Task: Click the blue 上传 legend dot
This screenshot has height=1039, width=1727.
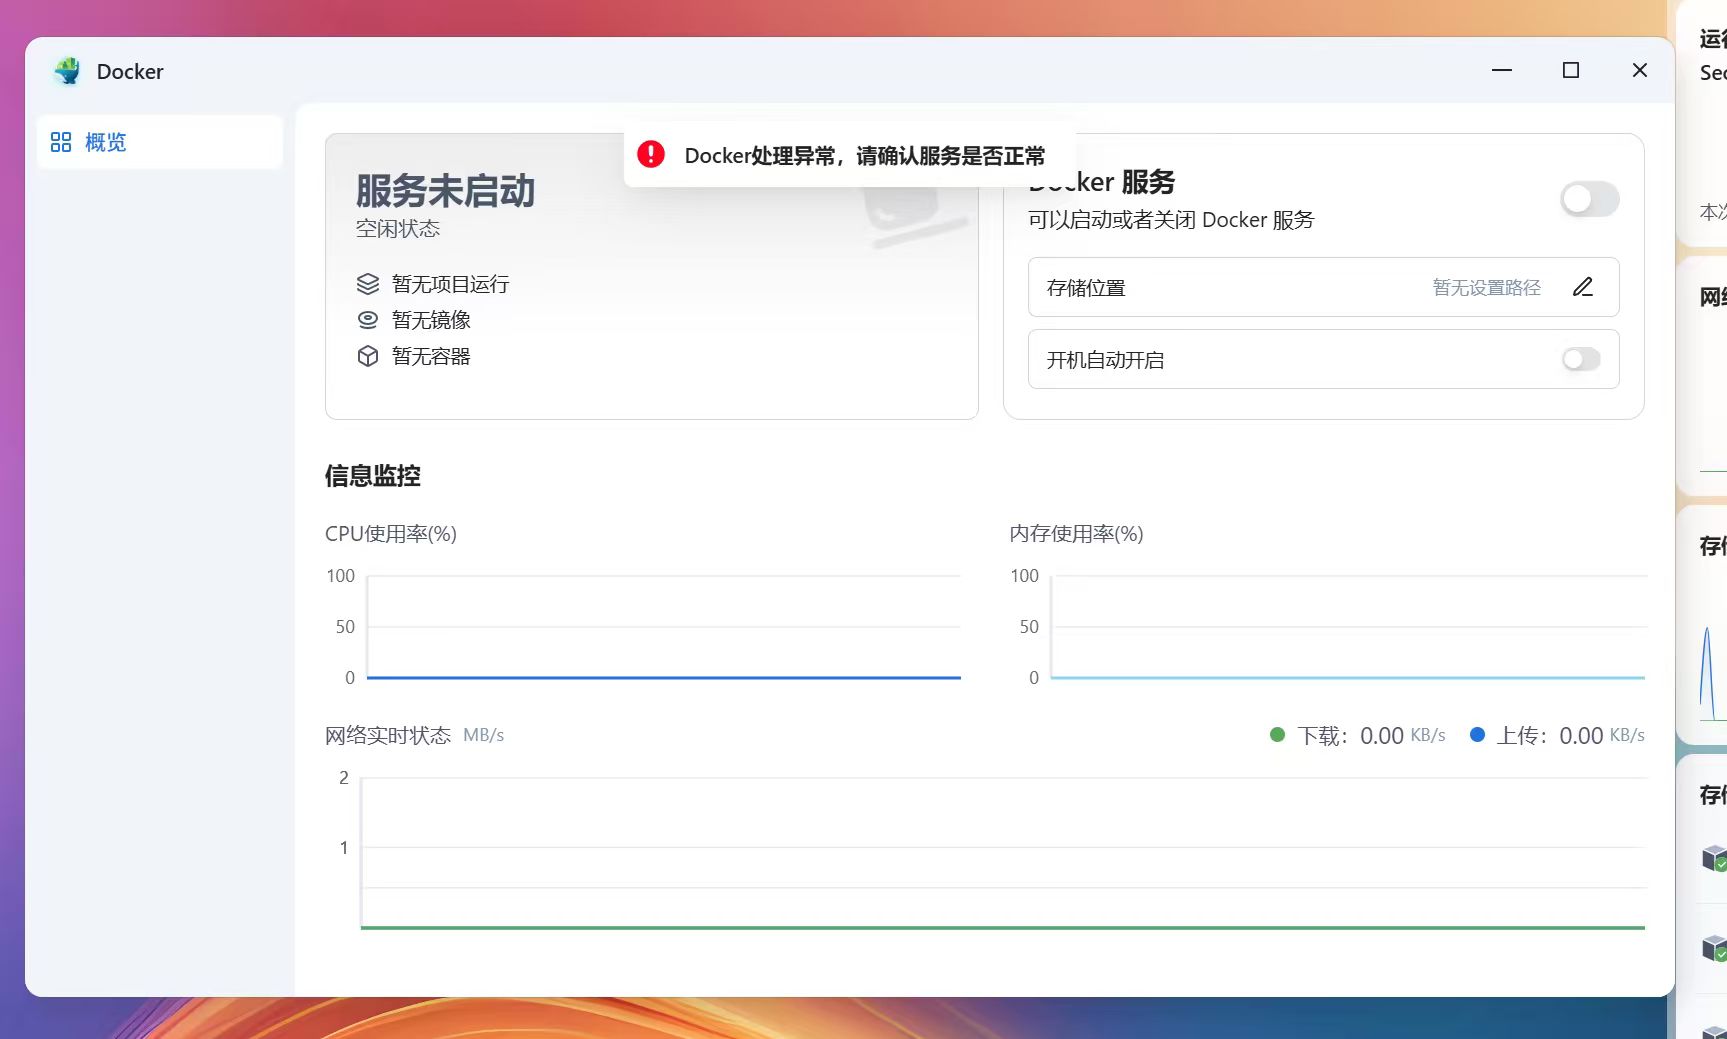Action: [x=1477, y=735]
